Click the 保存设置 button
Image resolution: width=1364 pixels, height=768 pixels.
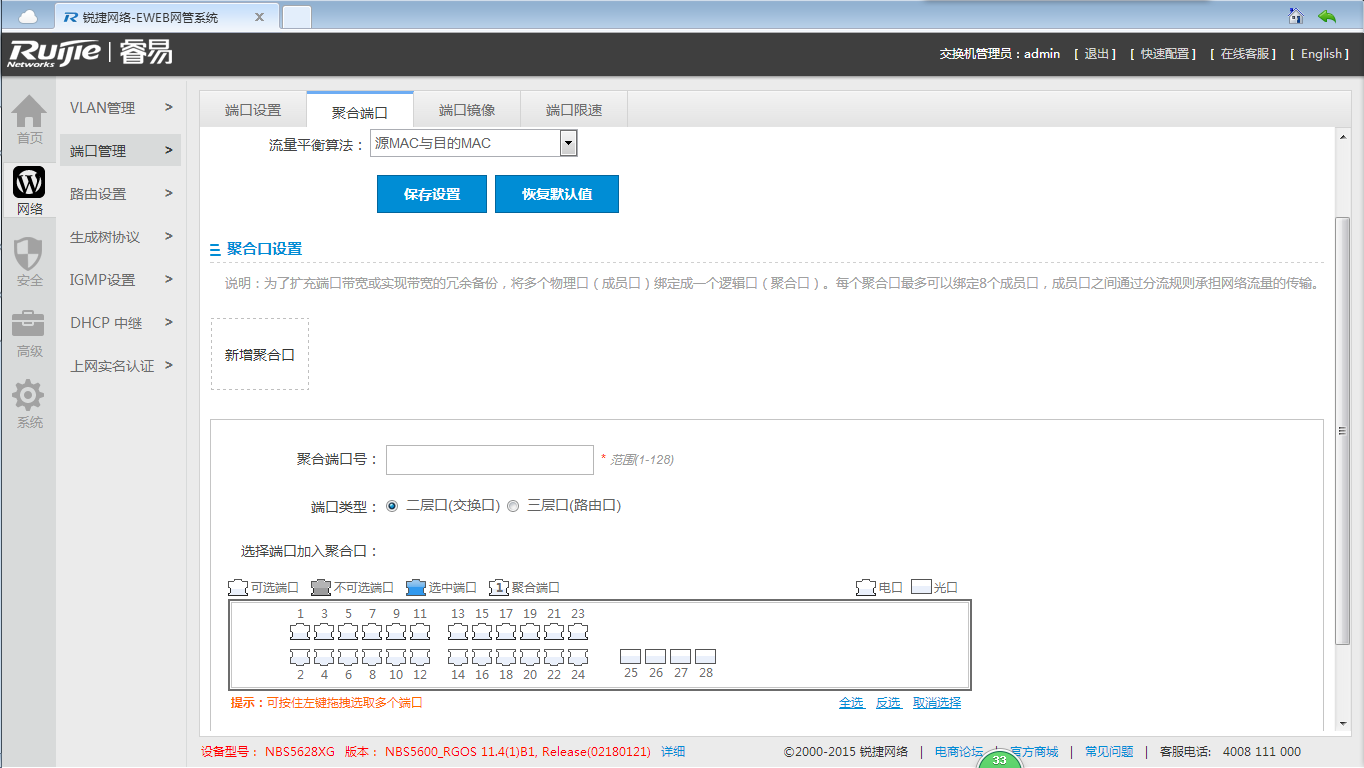pyautogui.click(x=432, y=194)
